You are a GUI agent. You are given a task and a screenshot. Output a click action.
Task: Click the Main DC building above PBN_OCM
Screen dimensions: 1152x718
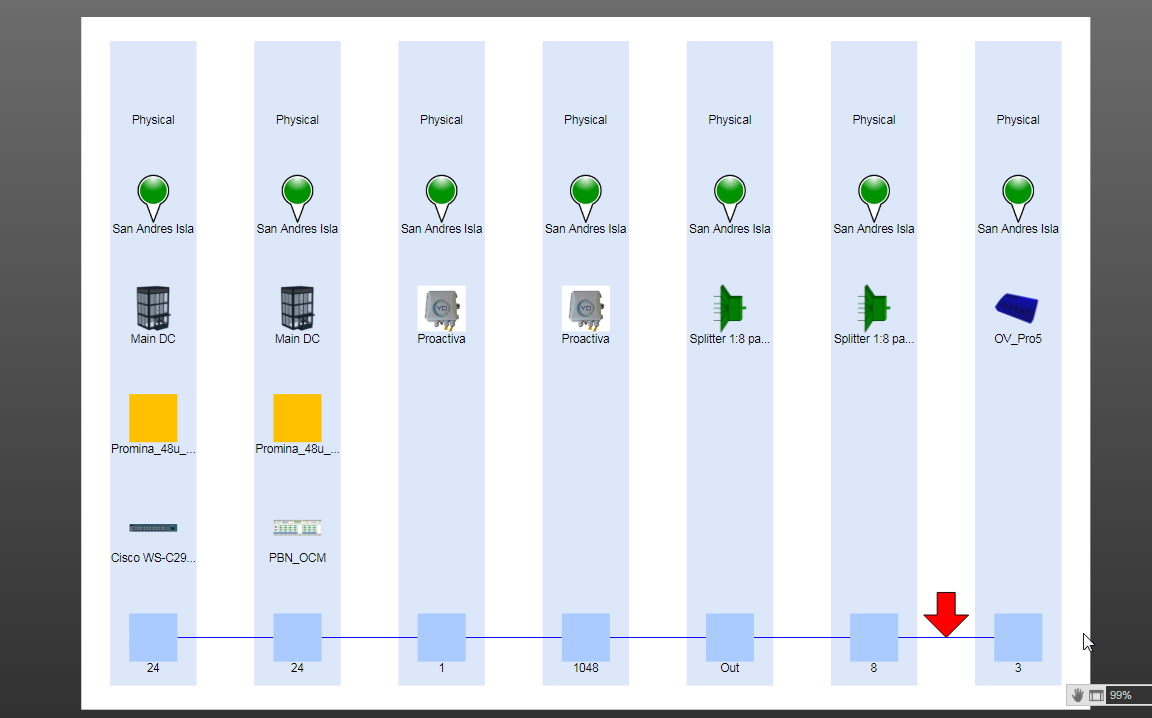(297, 308)
